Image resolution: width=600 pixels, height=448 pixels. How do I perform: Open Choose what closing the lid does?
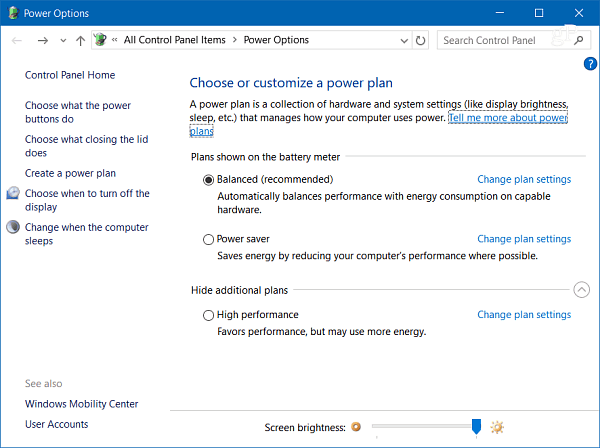[86, 146]
